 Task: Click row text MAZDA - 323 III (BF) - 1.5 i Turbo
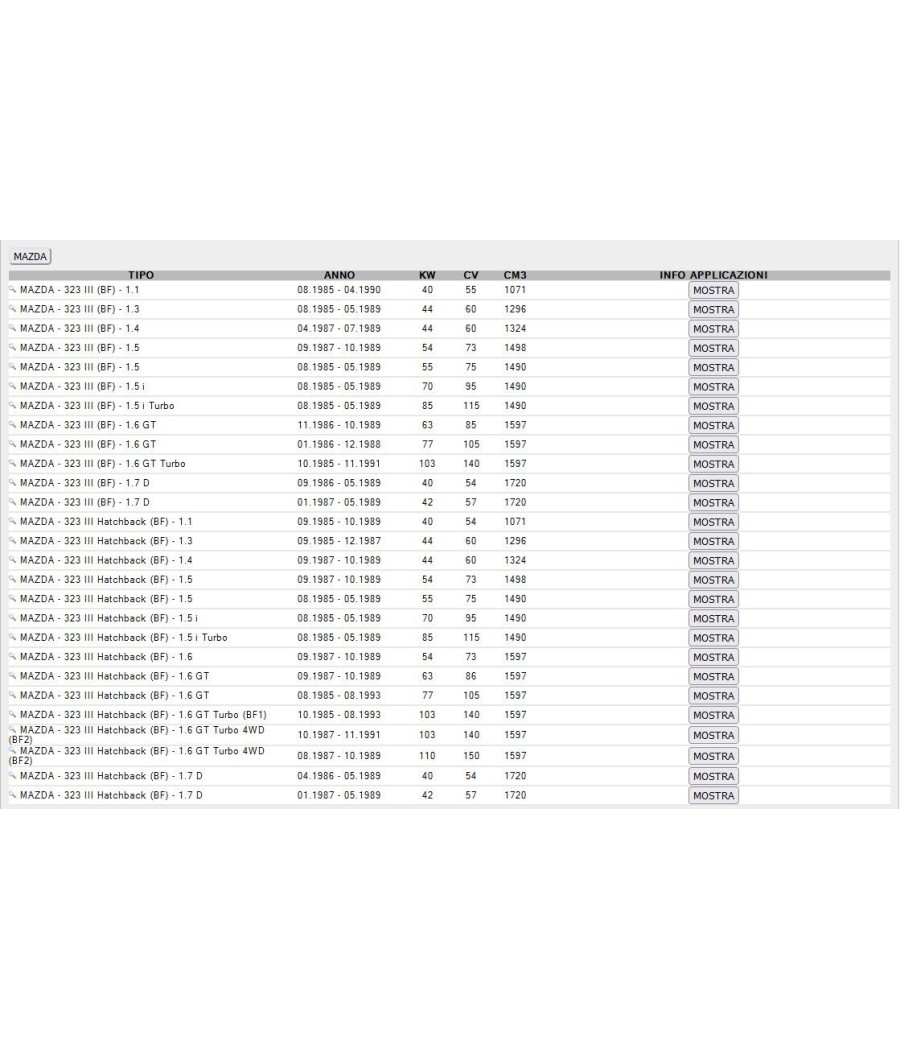tap(97, 406)
